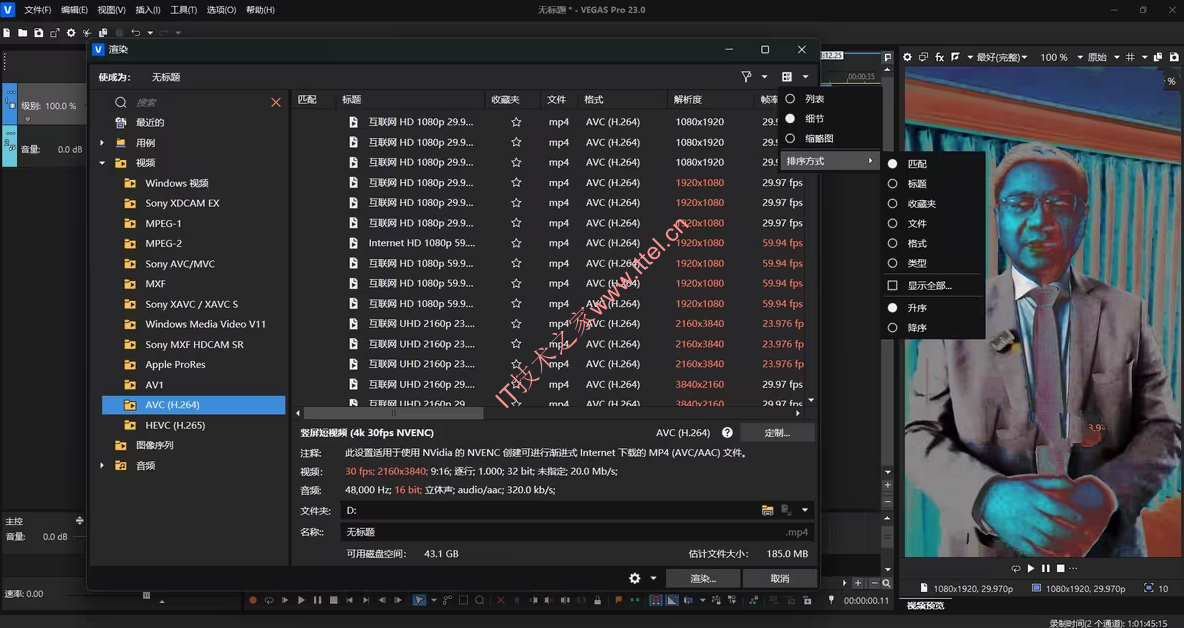Click the 渲染... render button
The height and width of the screenshot is (628, 1184).
[x=703, y=578]
